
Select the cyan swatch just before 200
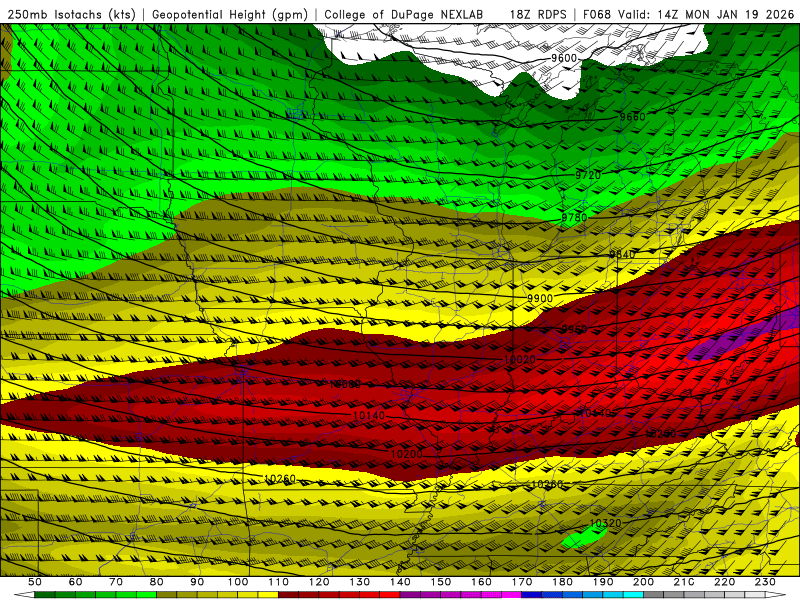(633, 595)
